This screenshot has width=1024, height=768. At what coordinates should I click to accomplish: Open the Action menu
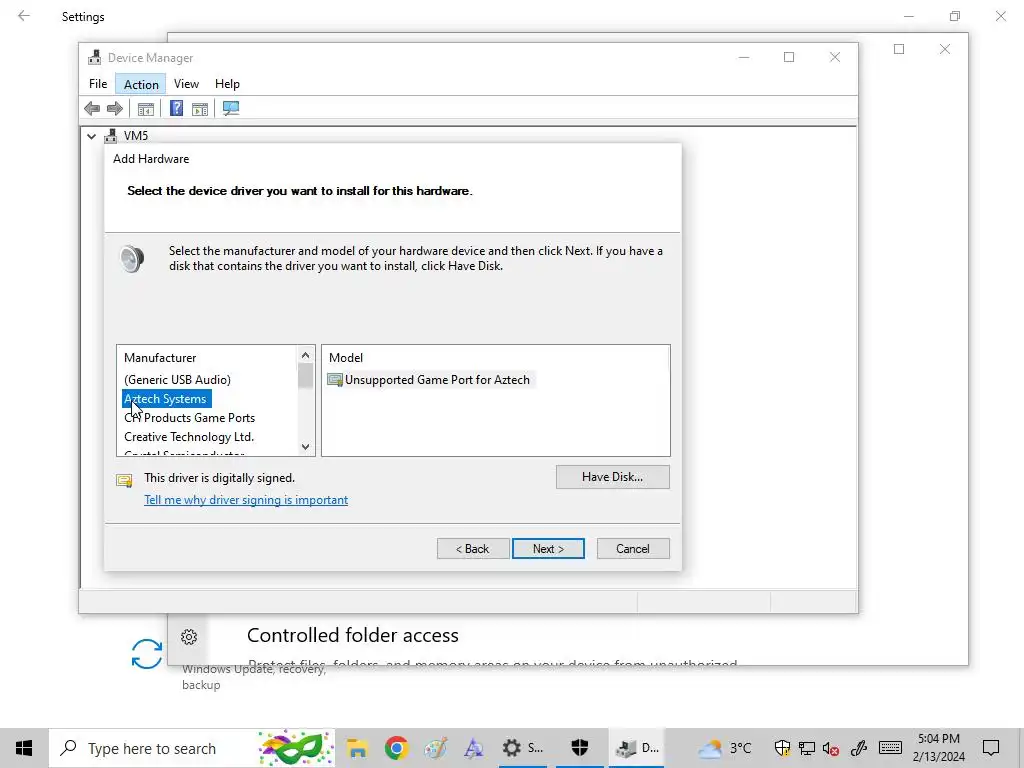[141, 84]
